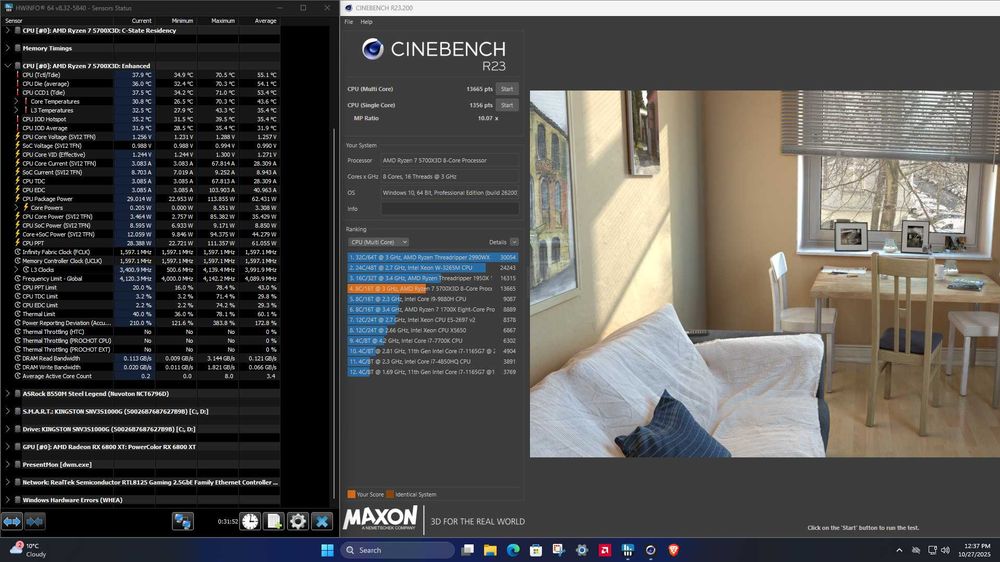Open the HWiNFO remote network monitors icon
This screenshot has width=1000, height=562.
[182, 521]
